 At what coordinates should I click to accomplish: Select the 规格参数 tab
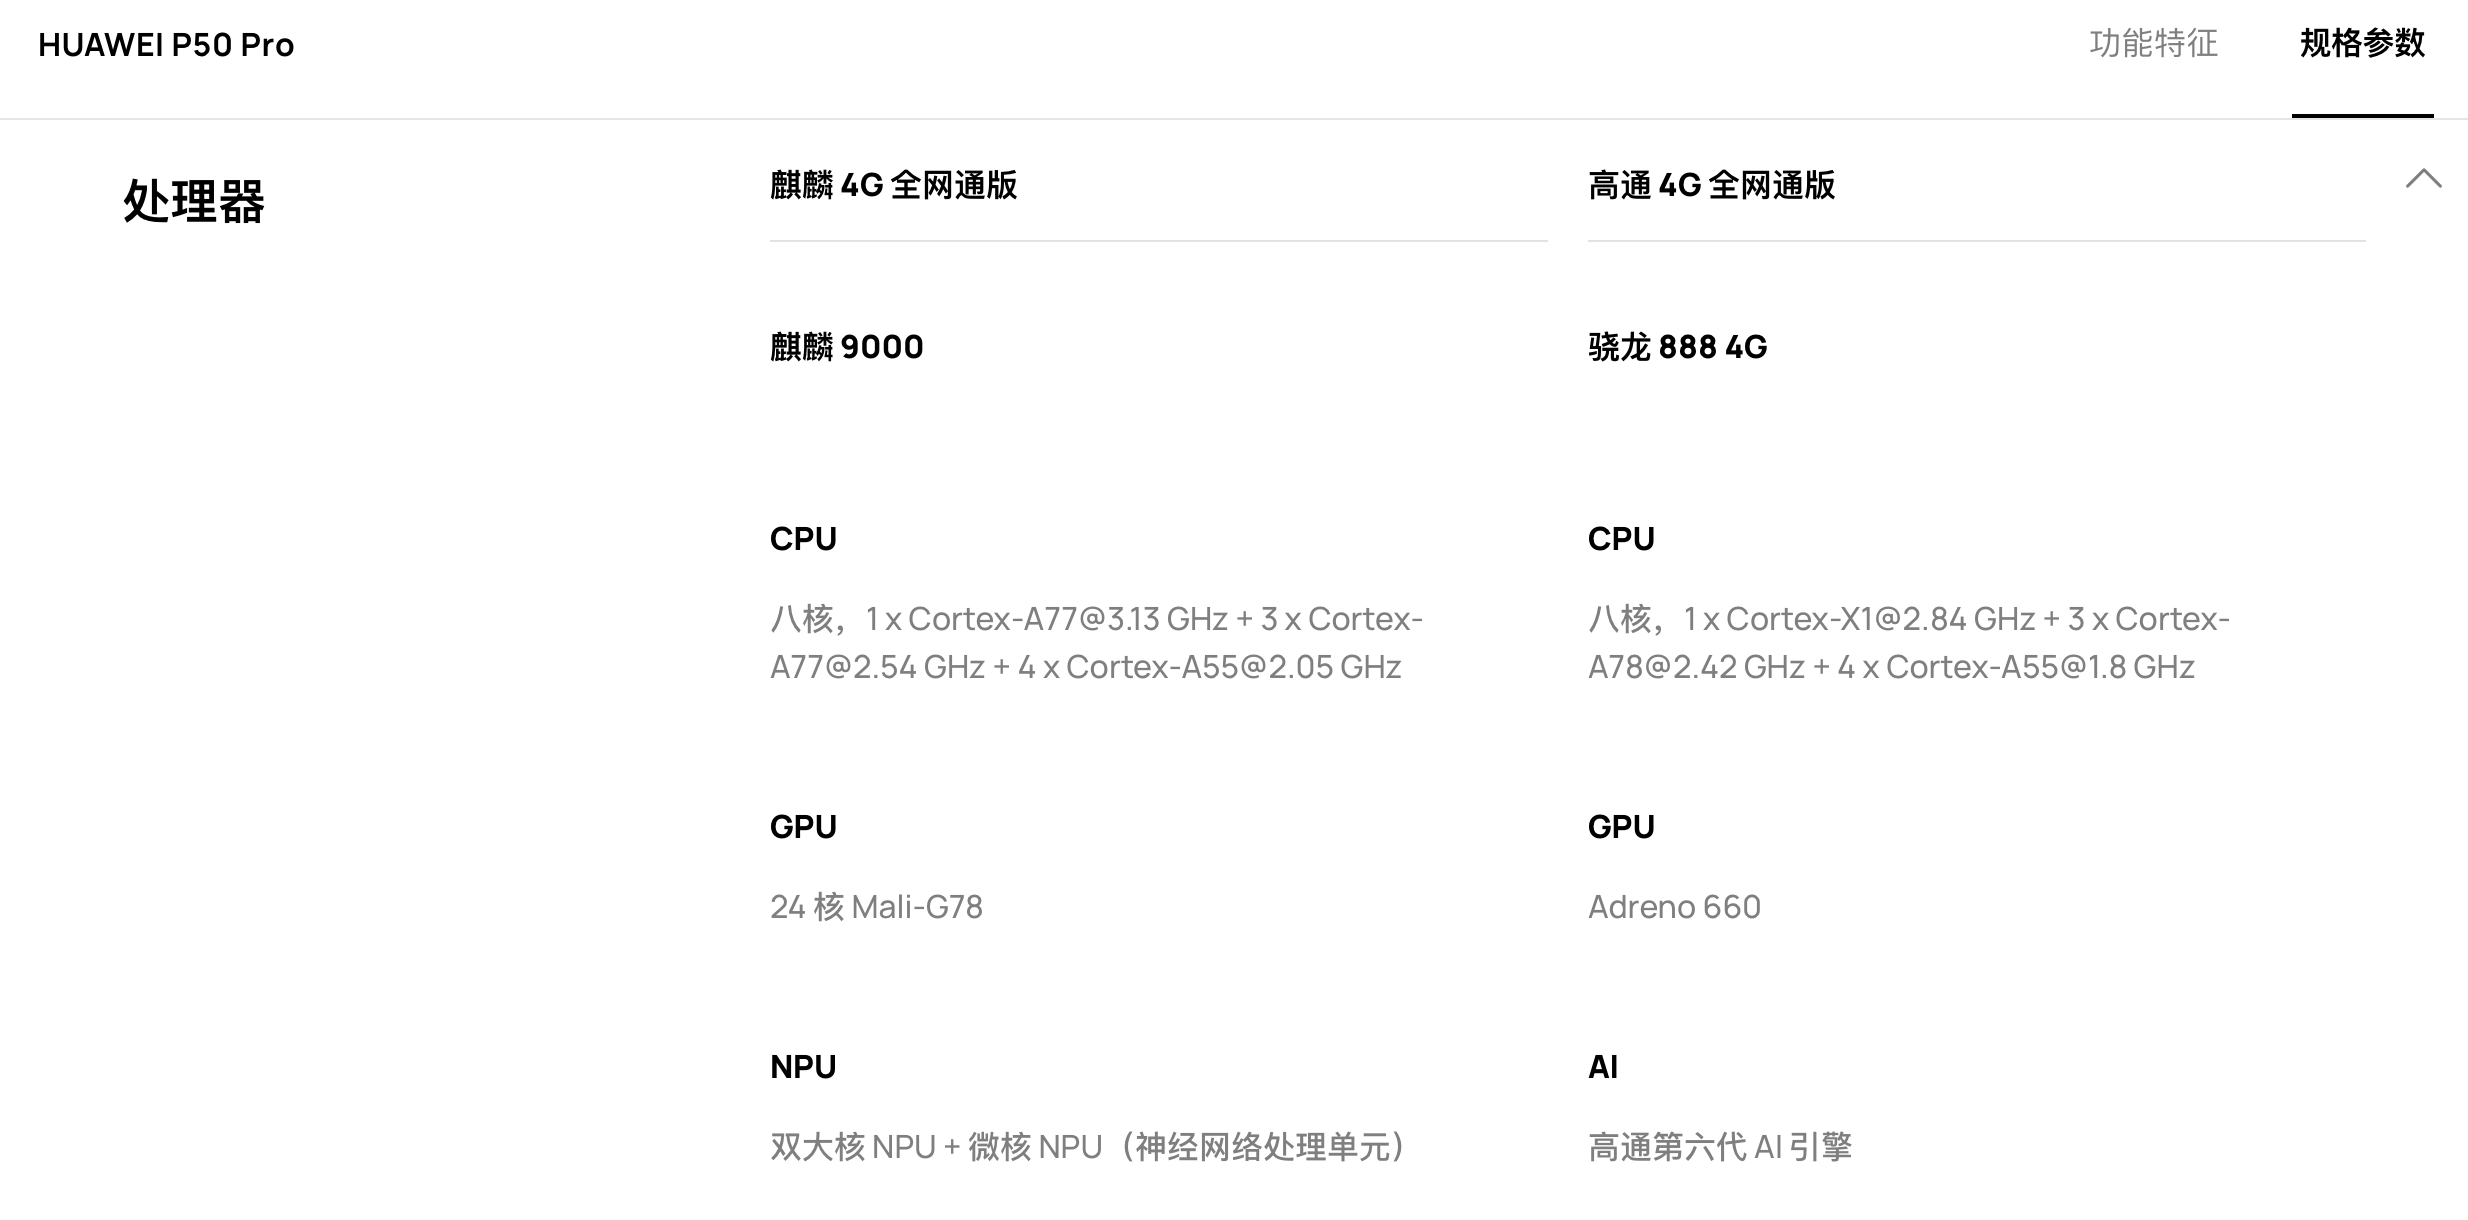coord(2362,44)
